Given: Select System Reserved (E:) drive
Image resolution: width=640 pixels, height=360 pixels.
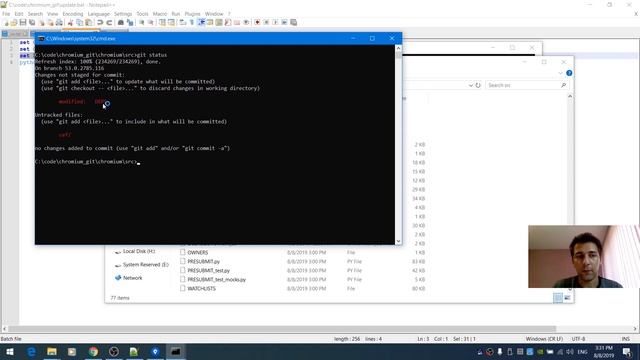Looking at the screenshot, I should 142,265.
